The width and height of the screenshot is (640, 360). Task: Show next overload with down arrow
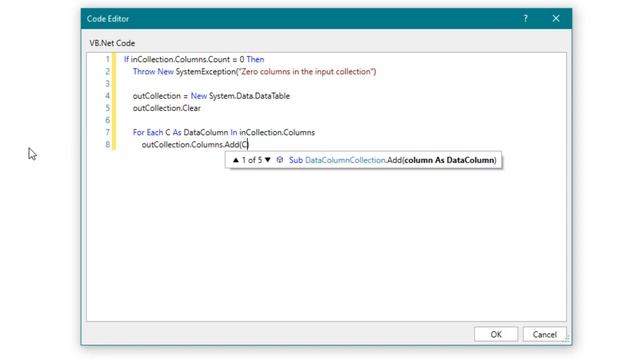pyautogui.click(x=268, y=160)
